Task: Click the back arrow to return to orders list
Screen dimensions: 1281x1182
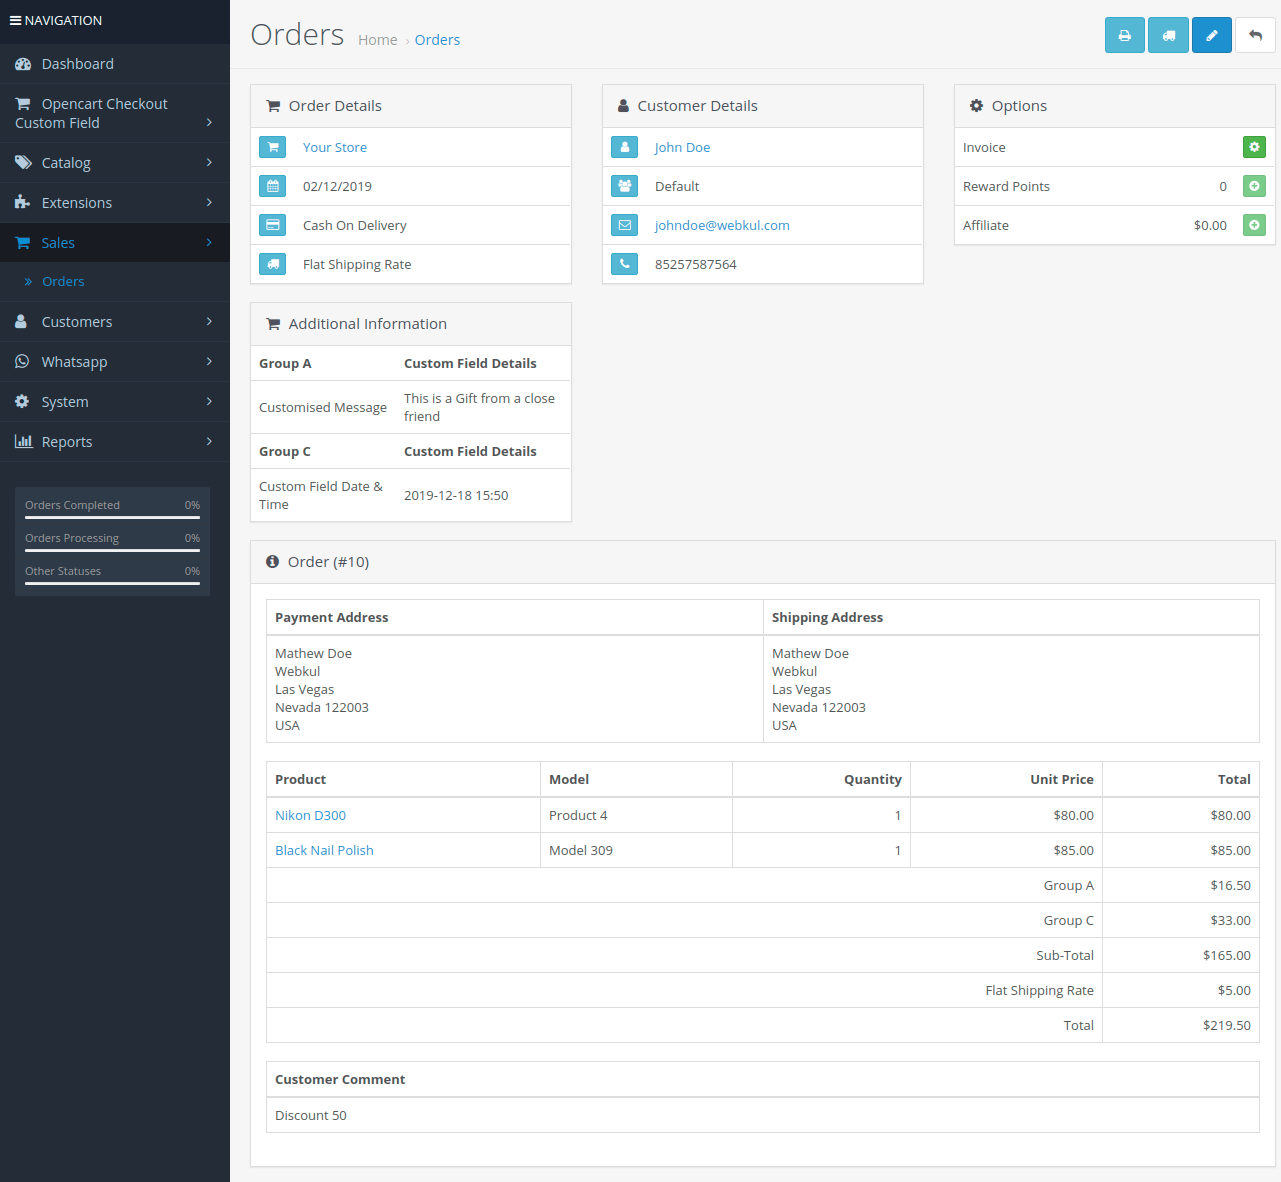Action: point(1255,34)
